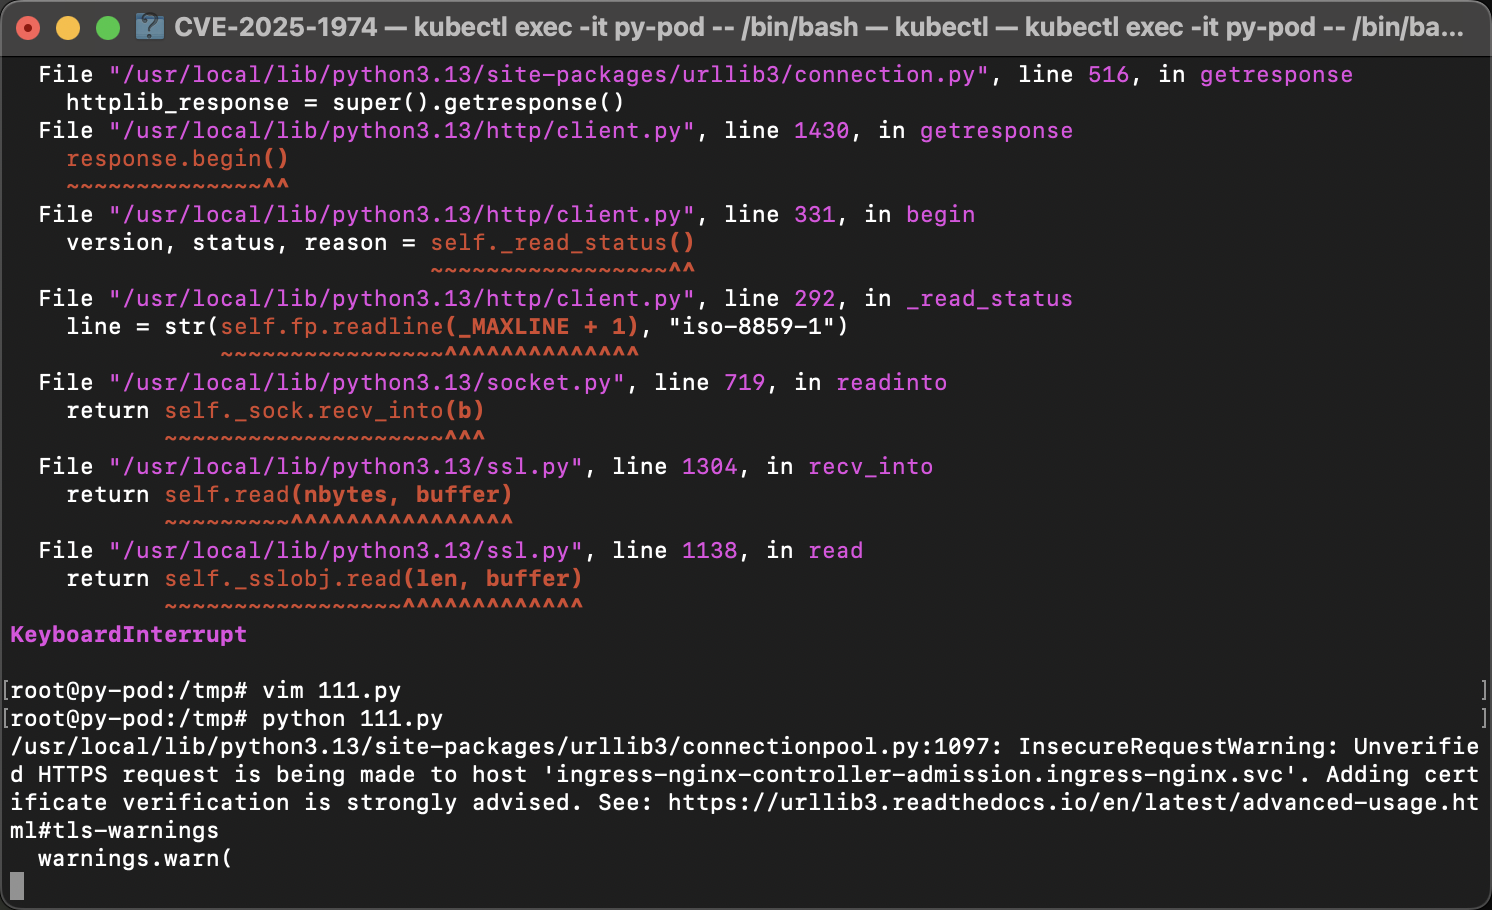Click the string "iso-8859-1"
Image resolution: width=1492 pixels, height=910 pixels.
(751, 326)
